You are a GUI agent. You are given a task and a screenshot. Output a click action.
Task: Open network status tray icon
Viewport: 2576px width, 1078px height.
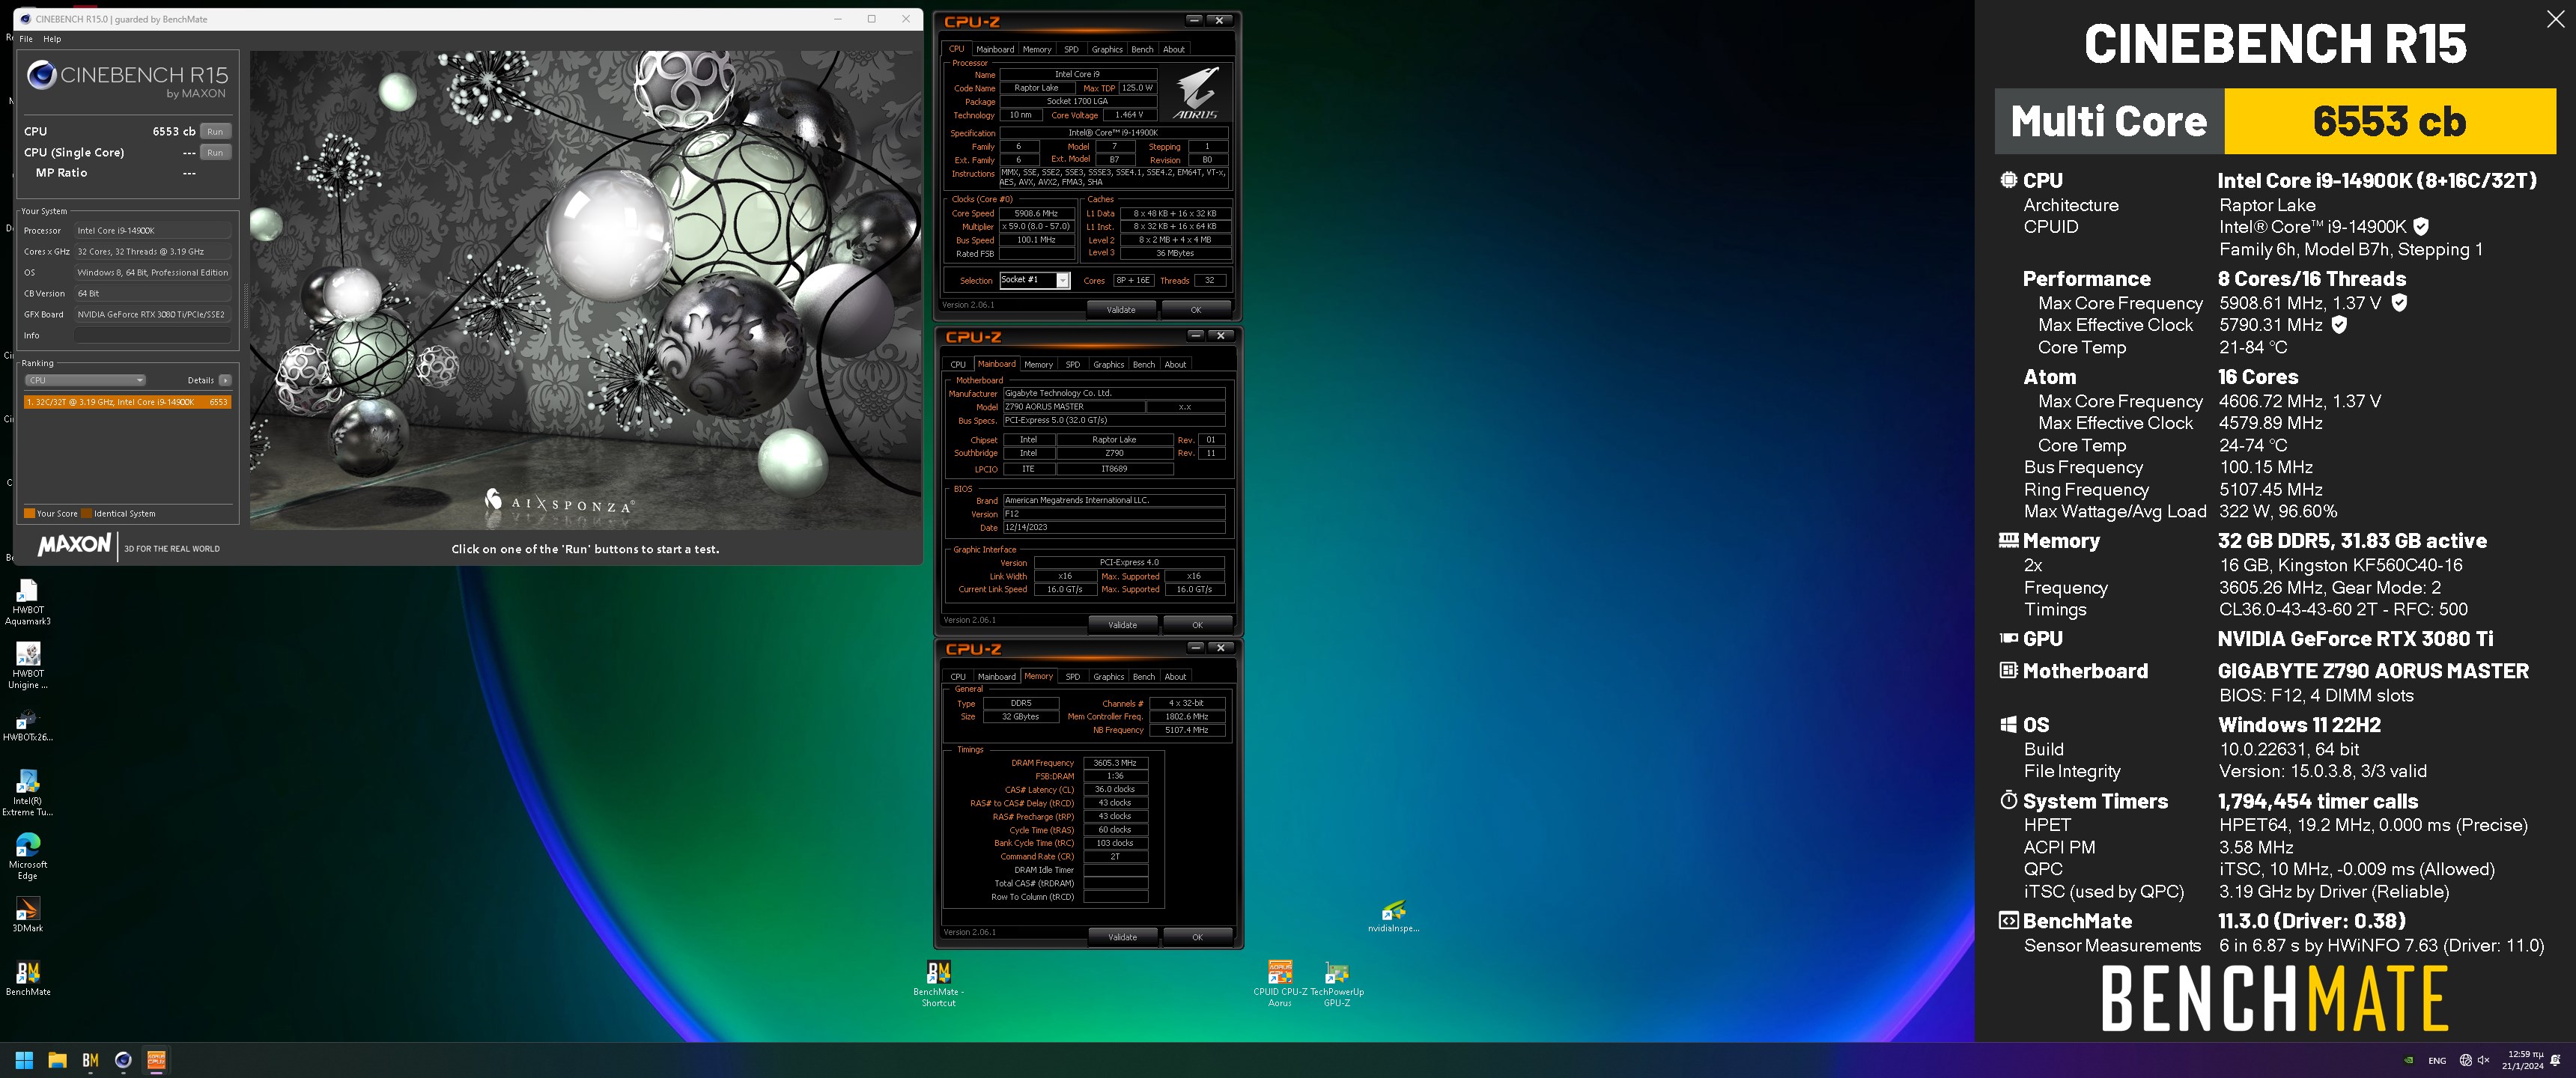pos(2466,1060)
